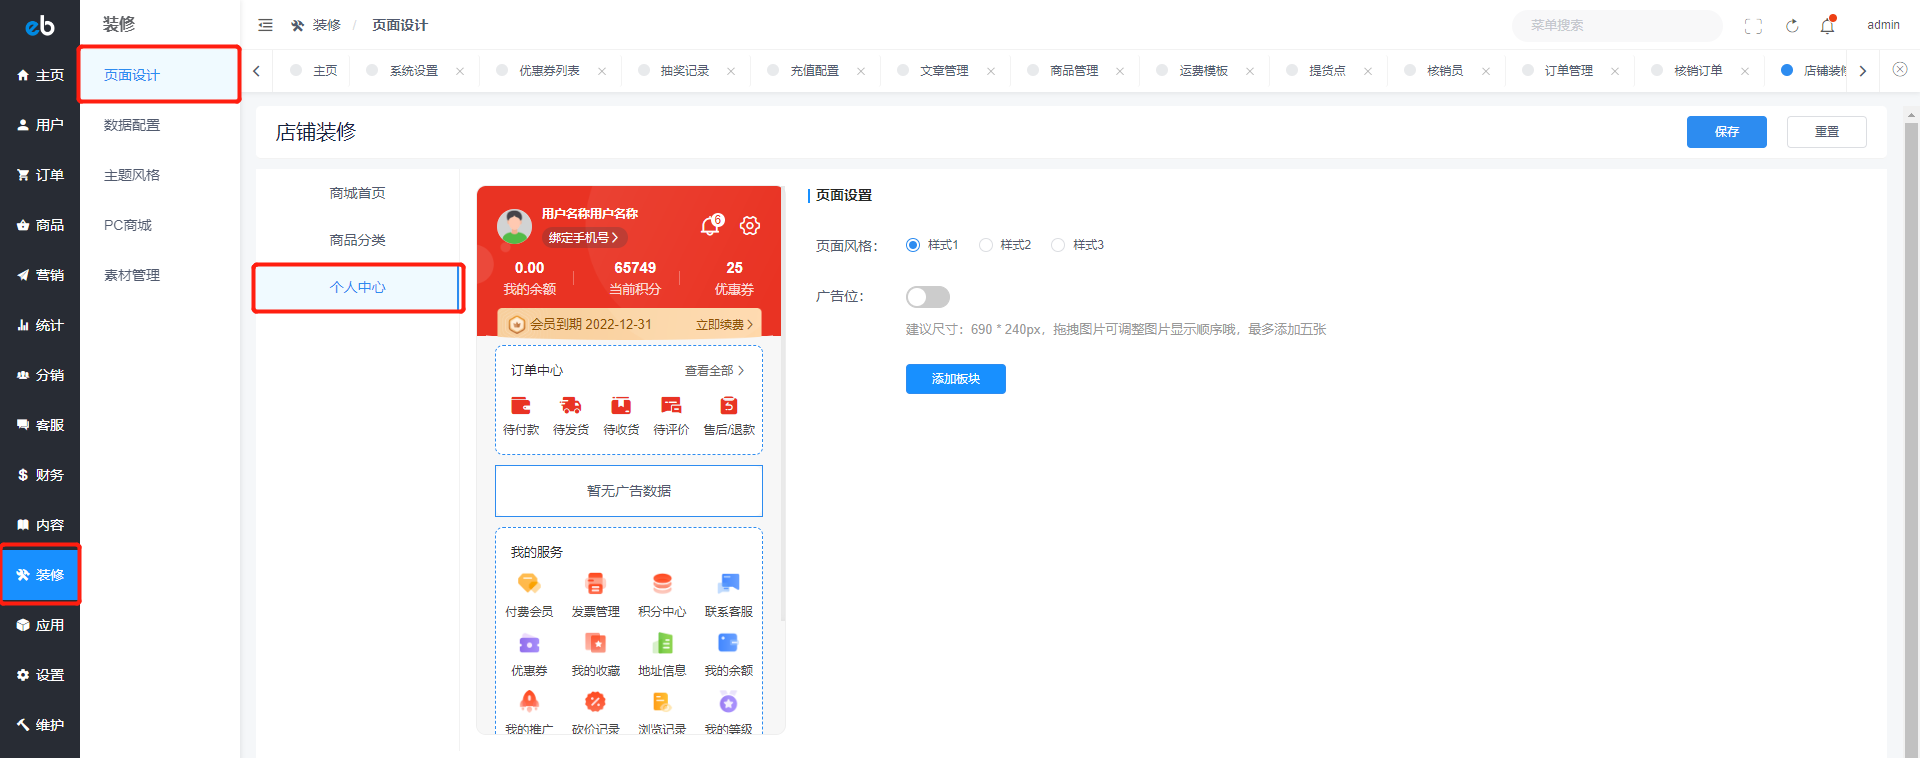Open the 财务 sidebar menu
1920x758 pixels.
coord(40,475)
